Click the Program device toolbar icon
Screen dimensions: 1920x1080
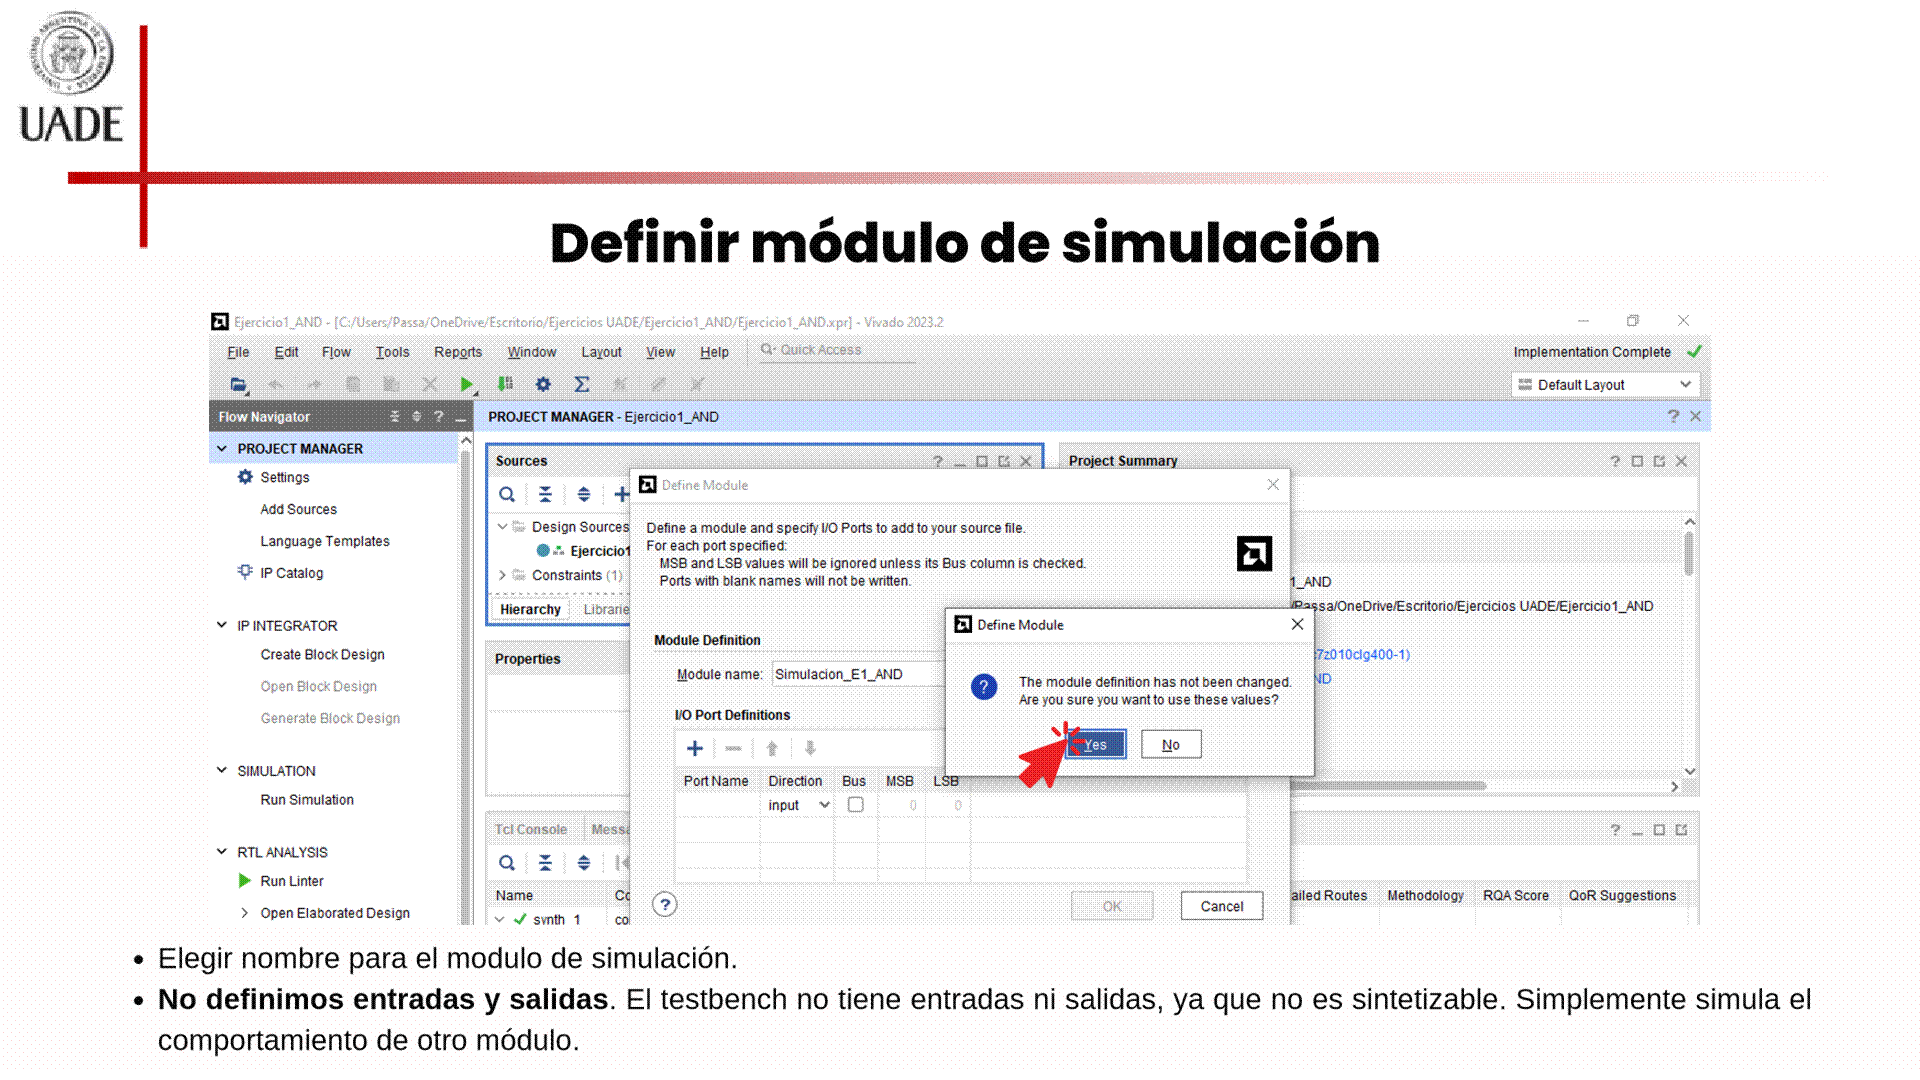click(x=505, y=384)
